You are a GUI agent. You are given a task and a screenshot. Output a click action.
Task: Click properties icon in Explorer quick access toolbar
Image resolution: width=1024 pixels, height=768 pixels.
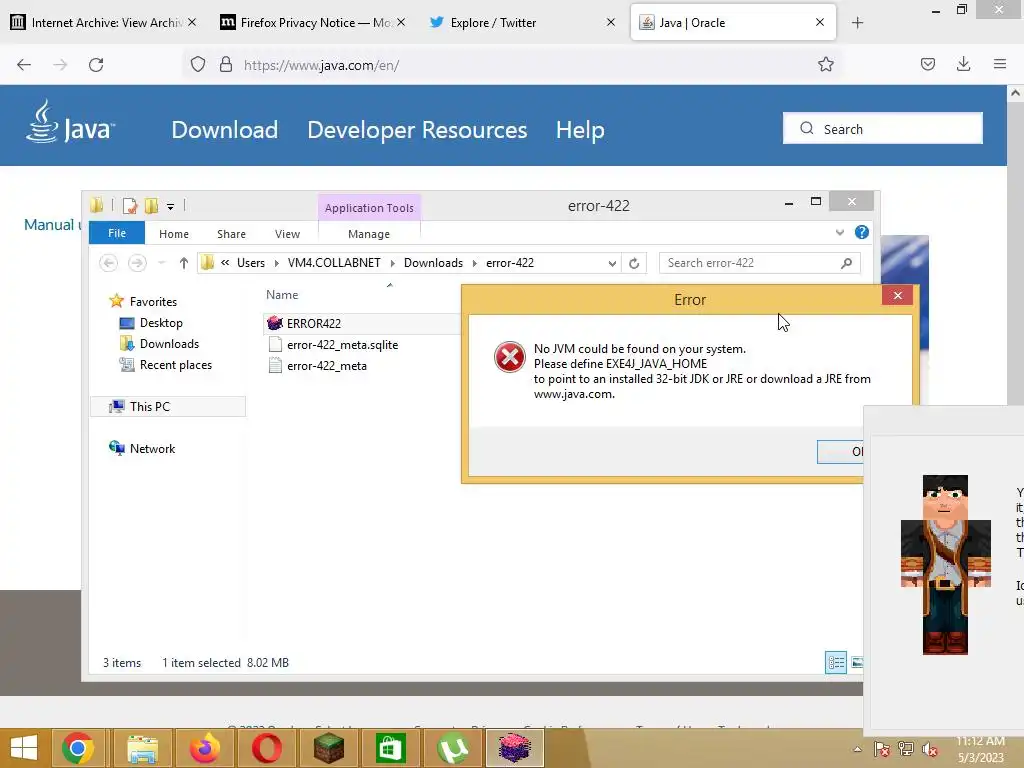click(x=130, y=206)
